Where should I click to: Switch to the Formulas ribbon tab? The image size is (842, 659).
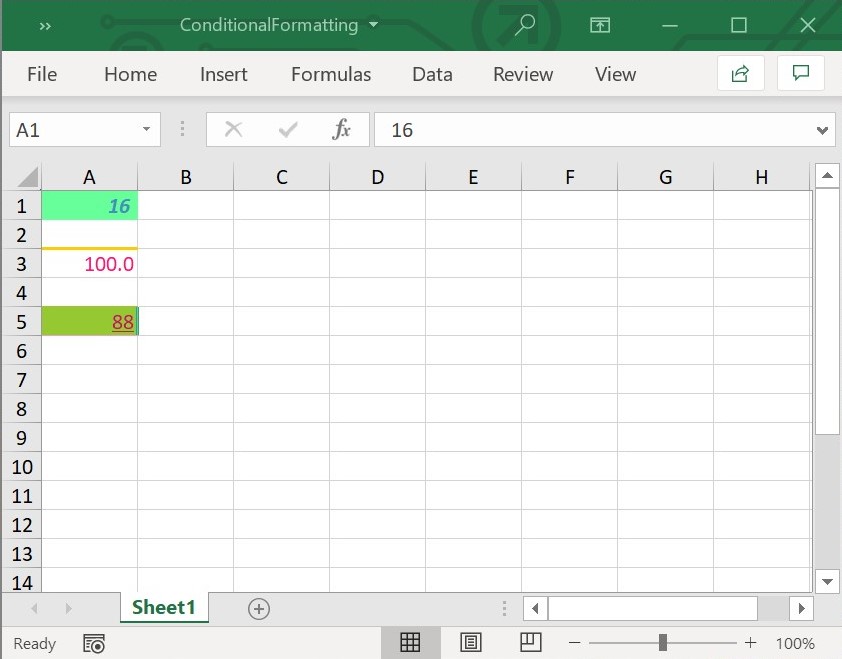point(330,73)
